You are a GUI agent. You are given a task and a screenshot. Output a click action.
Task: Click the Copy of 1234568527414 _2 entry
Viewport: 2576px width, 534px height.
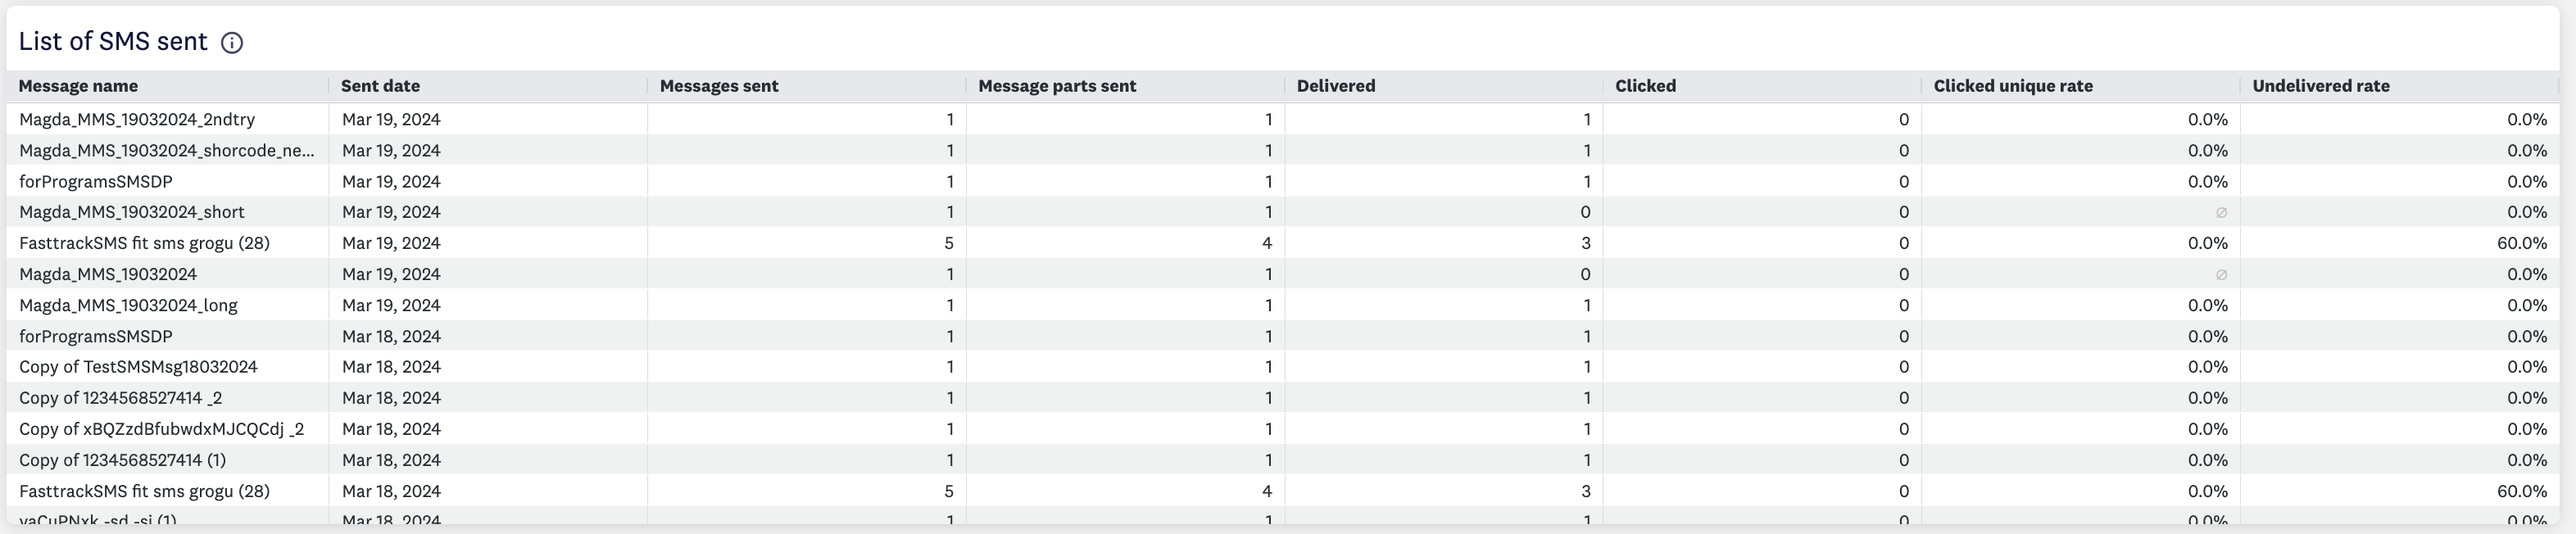(120, 398)
